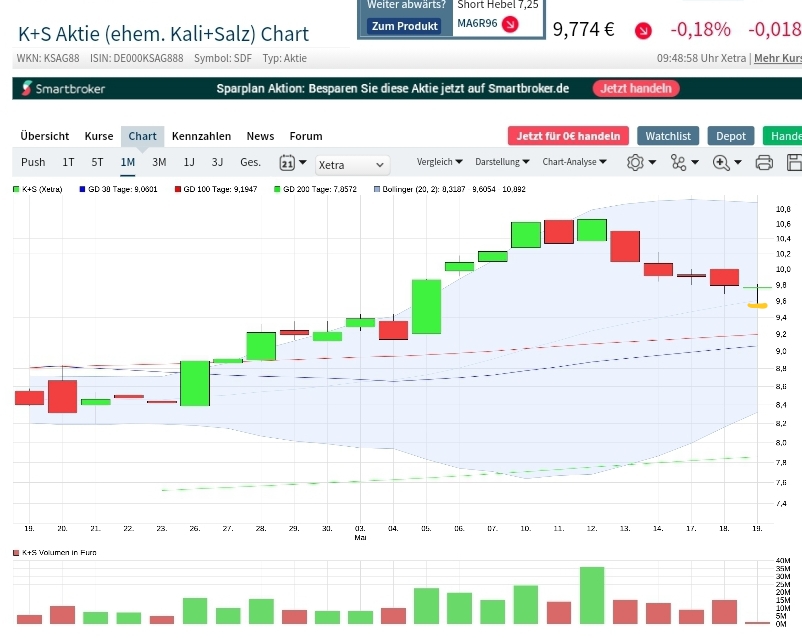
Task: Select the 3J timeframe
Action: pos(217,162)
